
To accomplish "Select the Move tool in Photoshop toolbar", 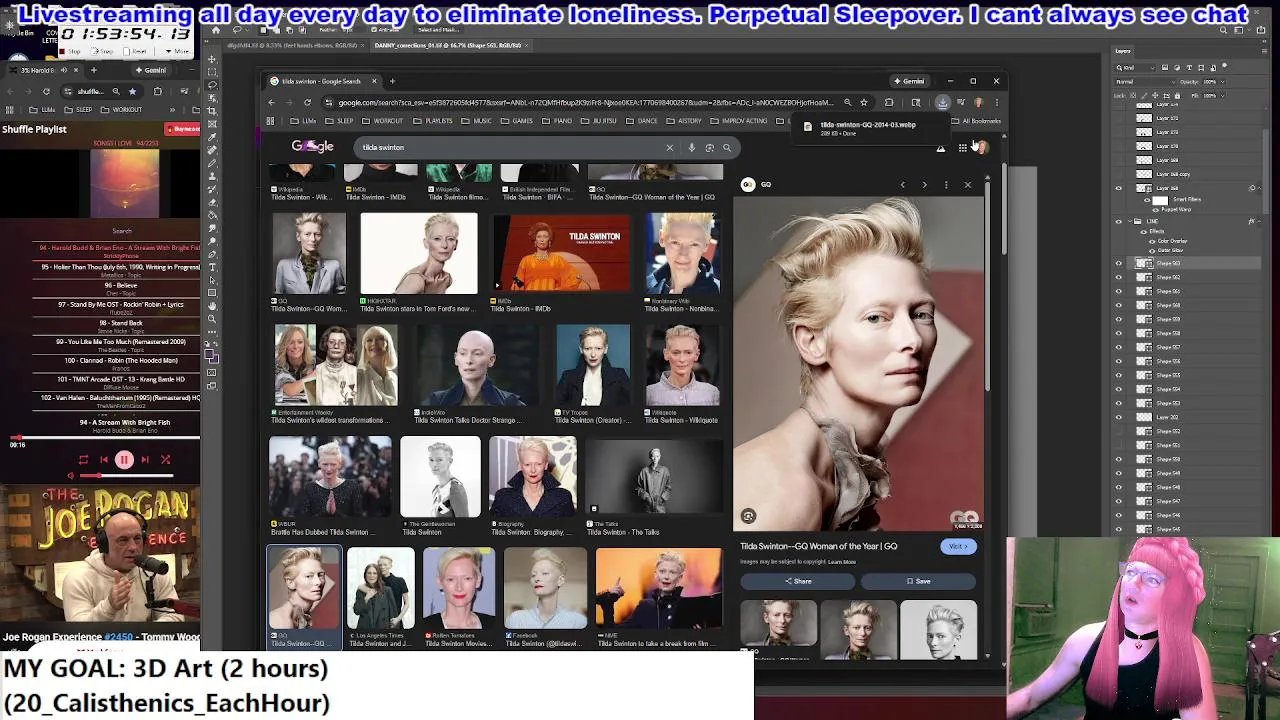I will point(212,59).
